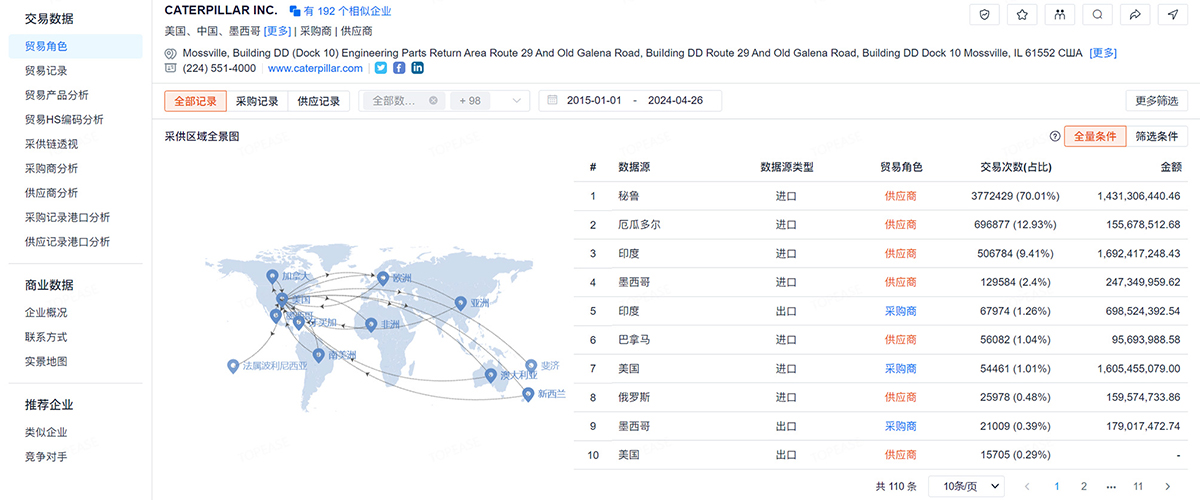Open Caterpillar's Twitter profile icon
This screenshot has width=1200, height=500.
point(380,68)
